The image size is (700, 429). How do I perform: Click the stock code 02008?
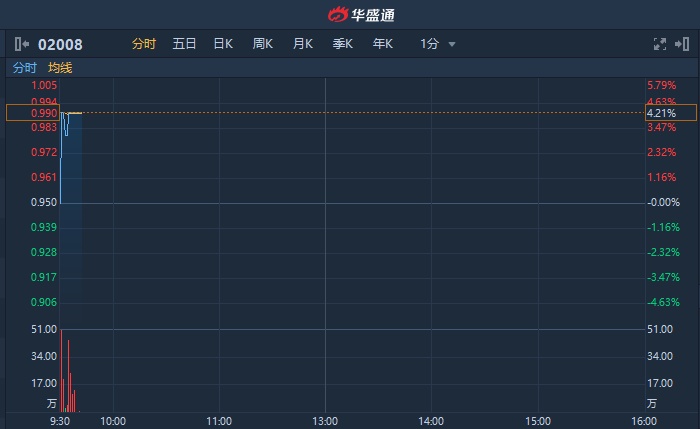[60, 44]
